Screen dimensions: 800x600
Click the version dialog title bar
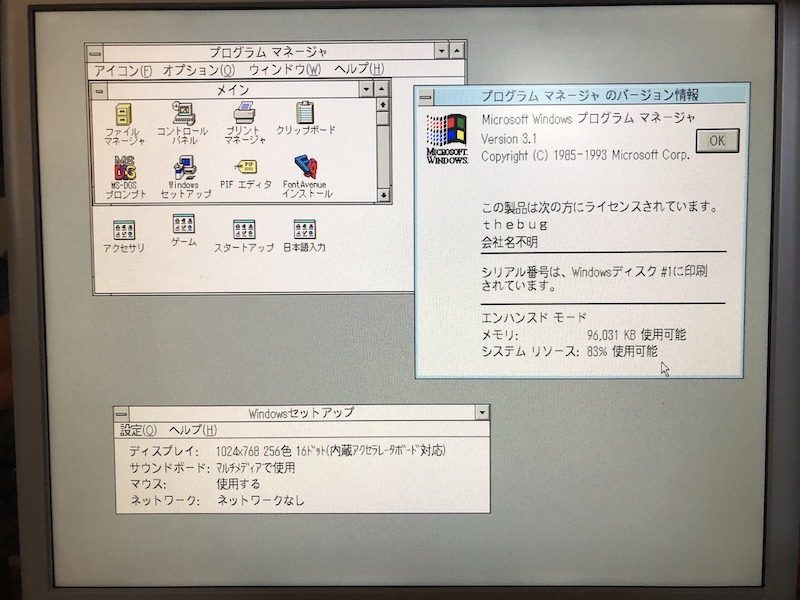[x=590, y=95]
